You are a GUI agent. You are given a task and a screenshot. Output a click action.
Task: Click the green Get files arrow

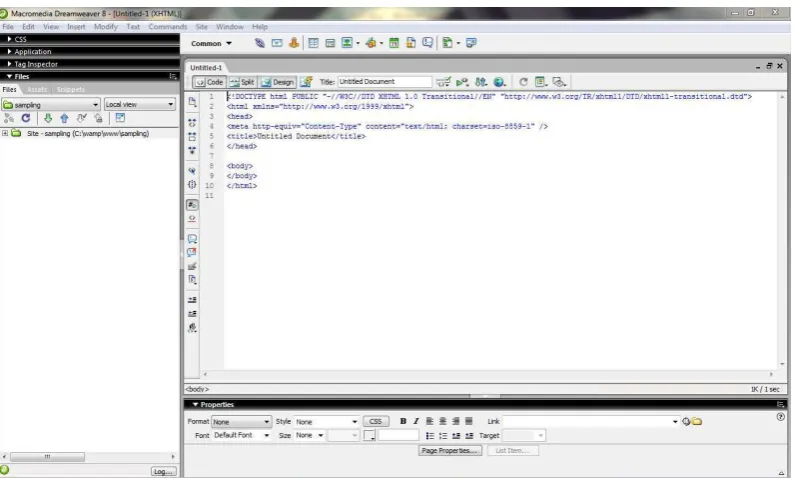(x=48, y=118)
